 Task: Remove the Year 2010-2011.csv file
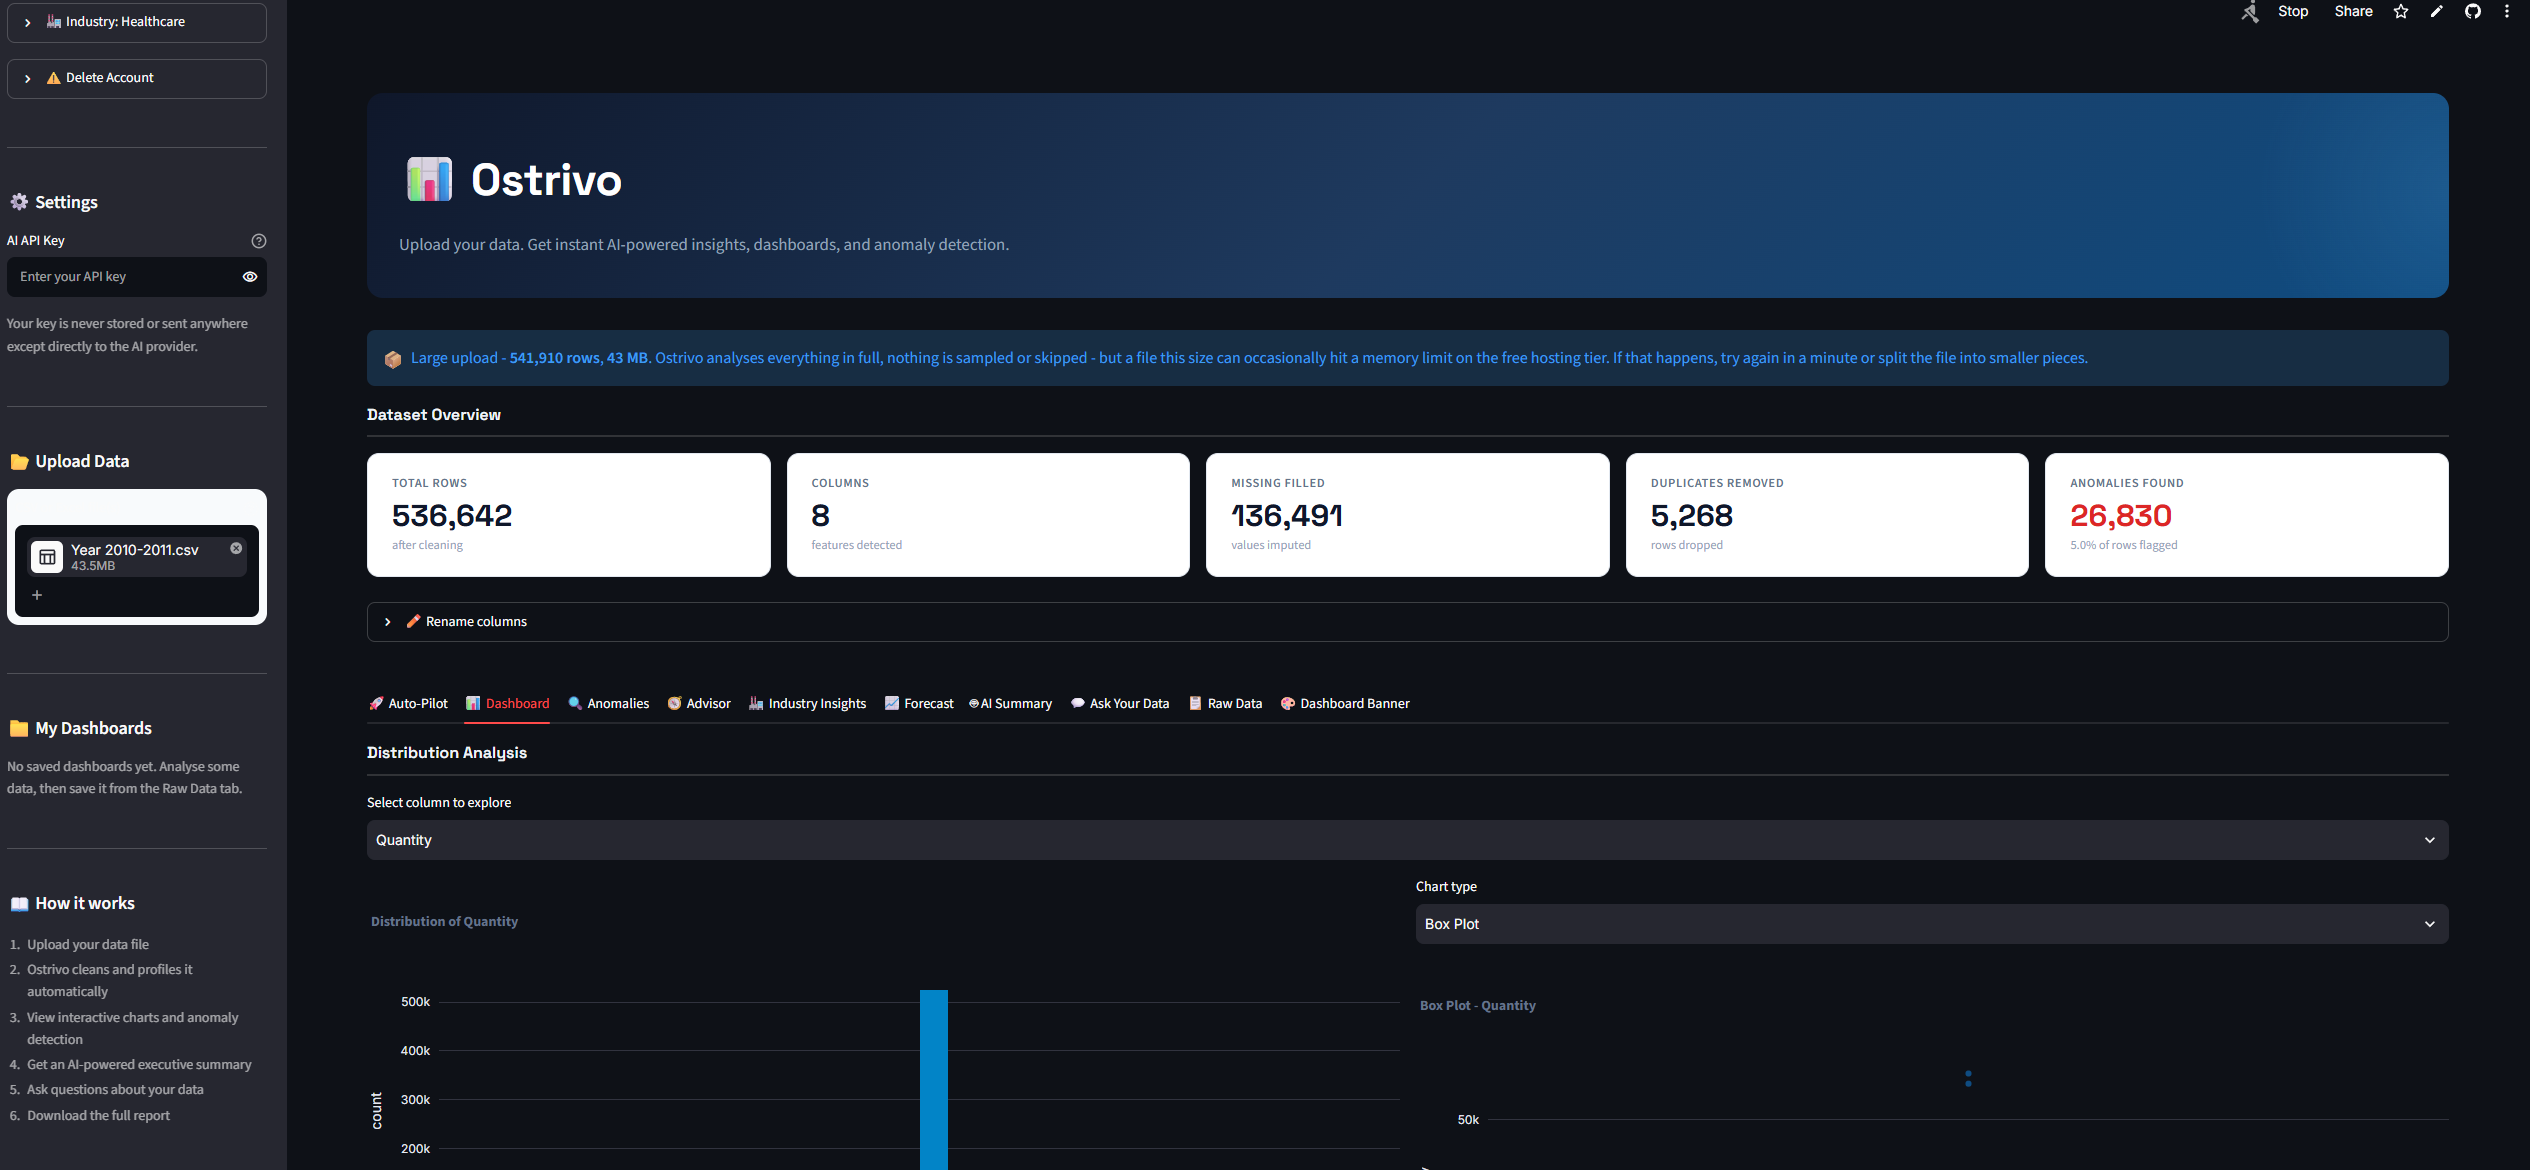[236, 548]
